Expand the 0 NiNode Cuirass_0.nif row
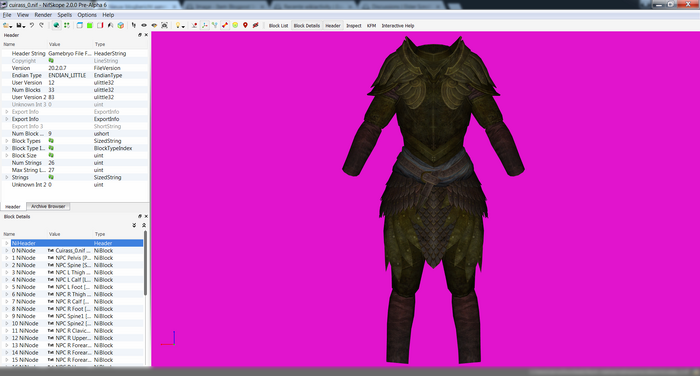Image resolution: width=700 pixels, height=376 pixels. 7,251
